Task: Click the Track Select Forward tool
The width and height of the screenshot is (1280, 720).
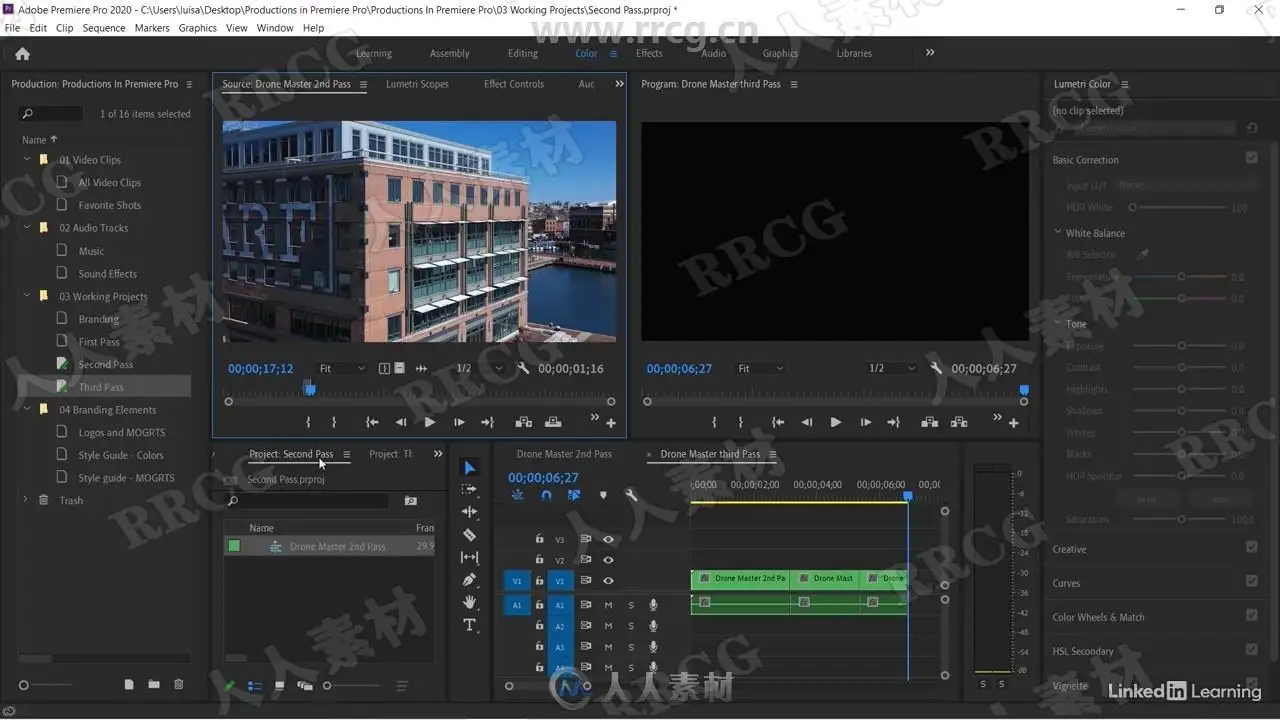Action: [469, 490]
